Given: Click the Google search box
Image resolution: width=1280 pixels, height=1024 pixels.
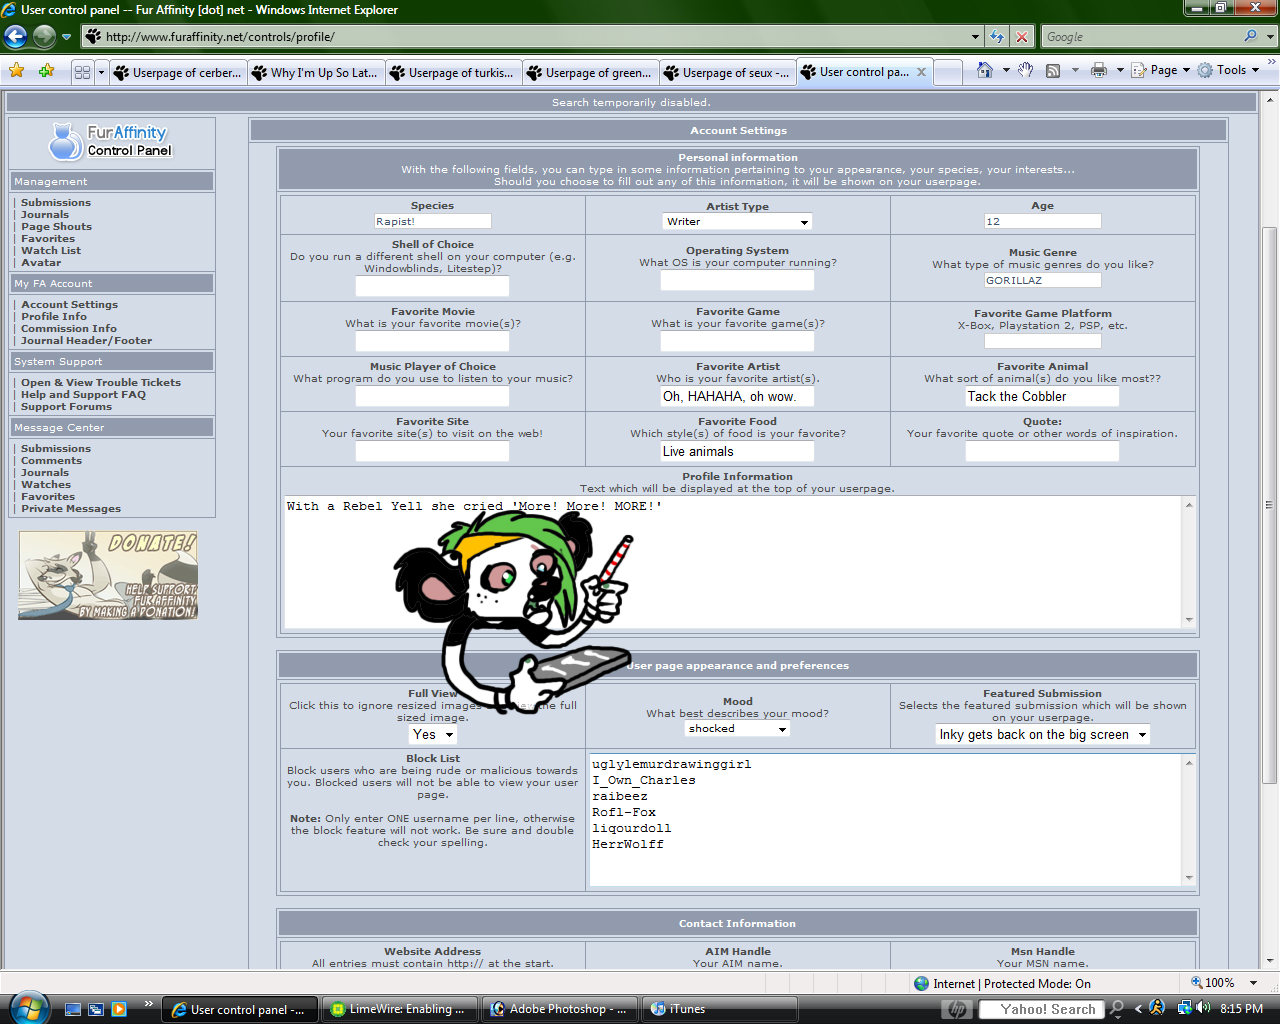Looking at the screenshot, I should pyautogui.click(x=1140, y=37).
